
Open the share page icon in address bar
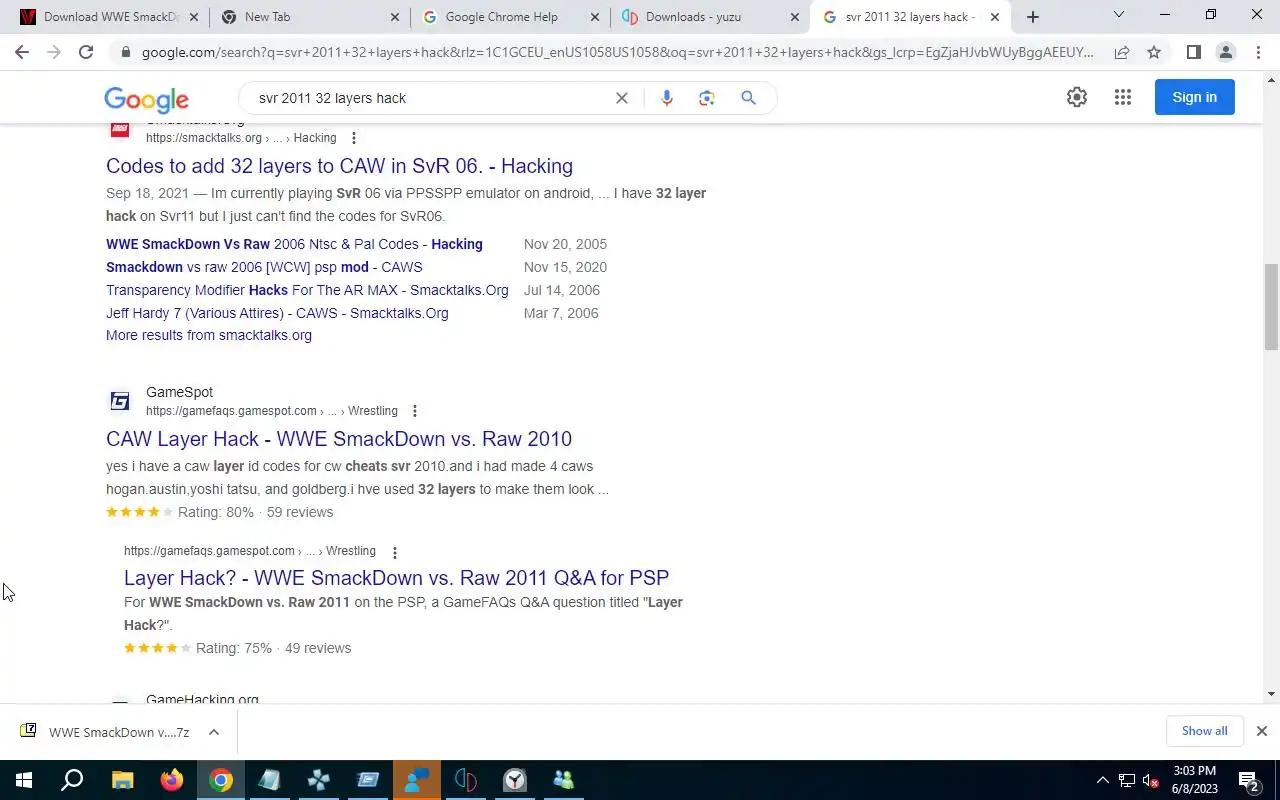[1122, 52]
